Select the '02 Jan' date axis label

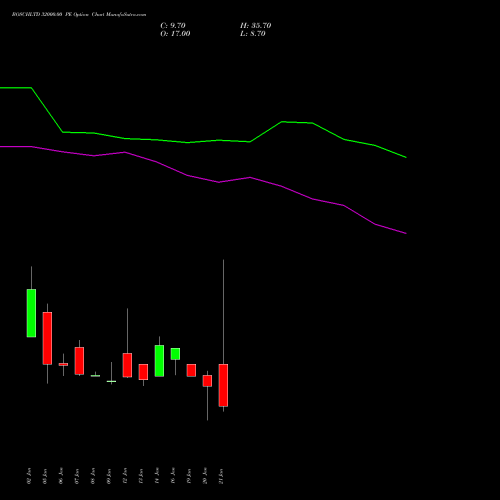tap(29, 476)
